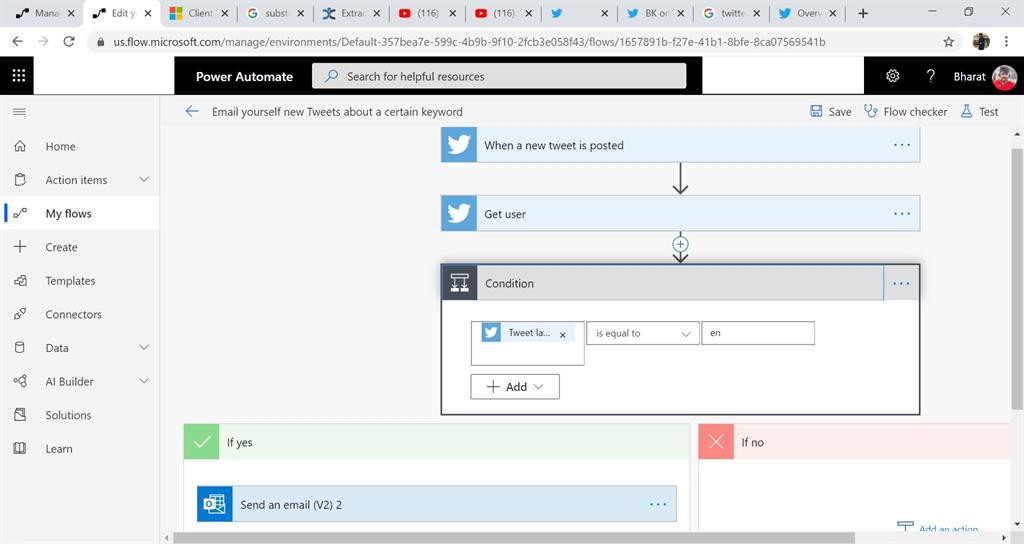Click the AI Builder icon
This screenshot has width=1024, height=544.
click(20, 381)
